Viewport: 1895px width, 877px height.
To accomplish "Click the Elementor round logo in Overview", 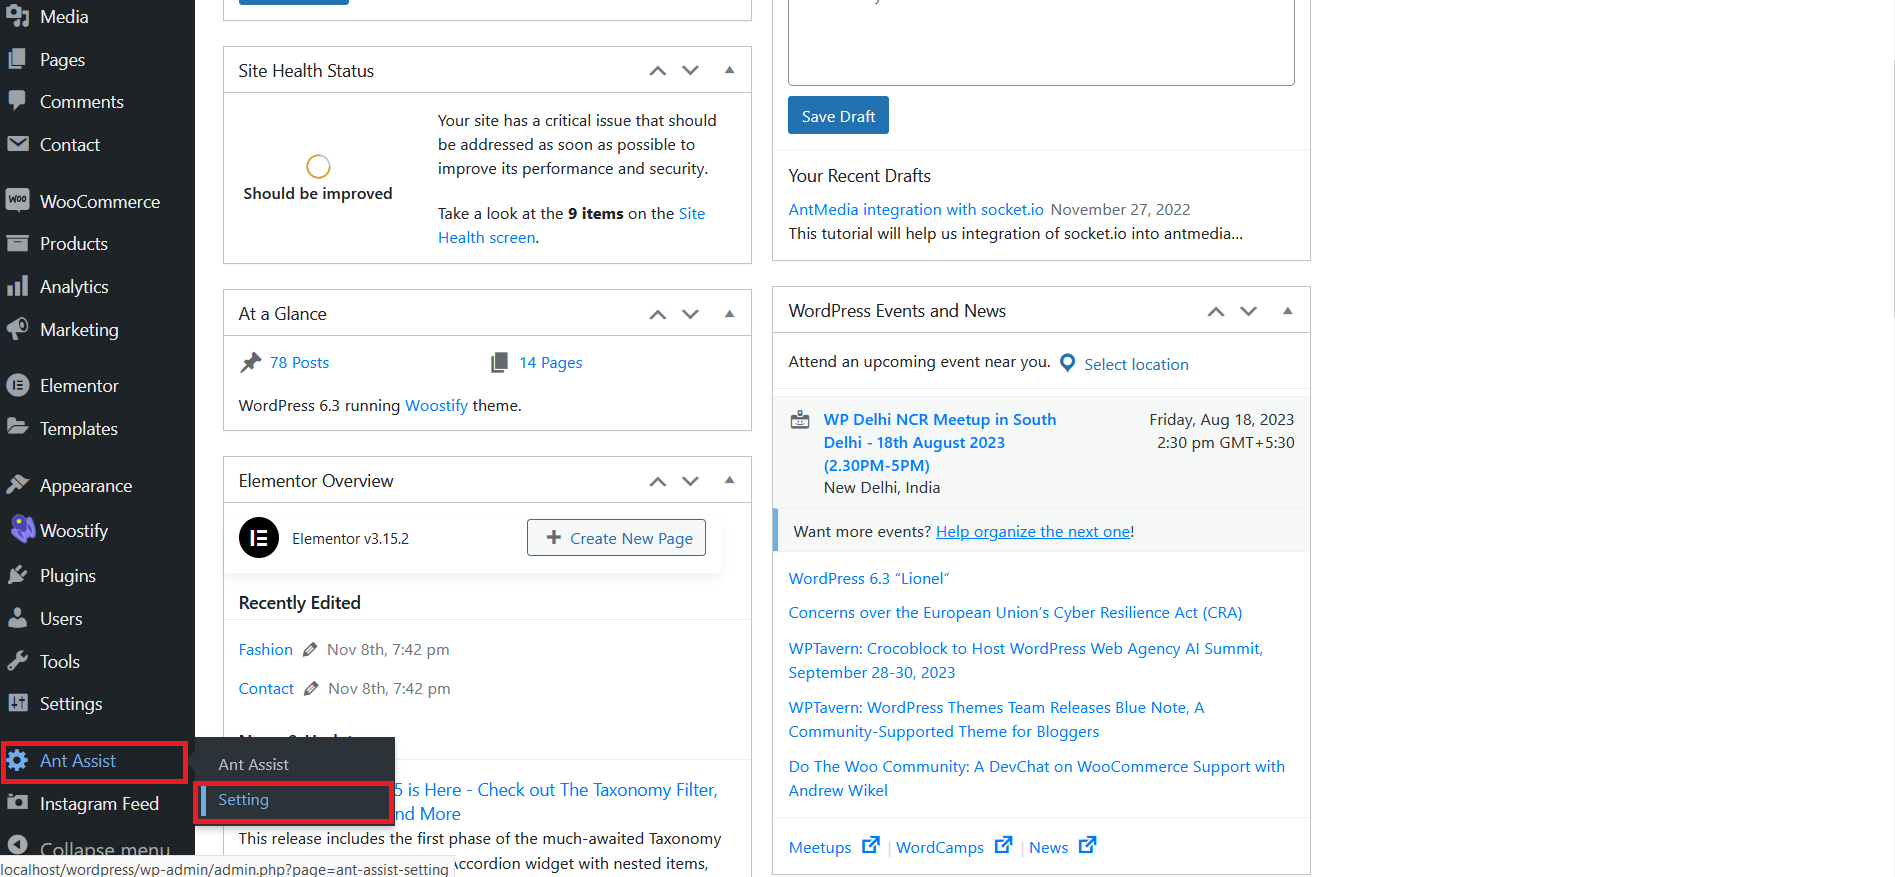I will (x=259, y=538).
